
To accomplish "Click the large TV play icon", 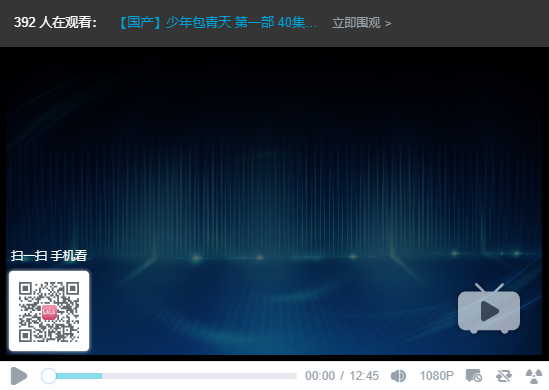I will 489,308.
